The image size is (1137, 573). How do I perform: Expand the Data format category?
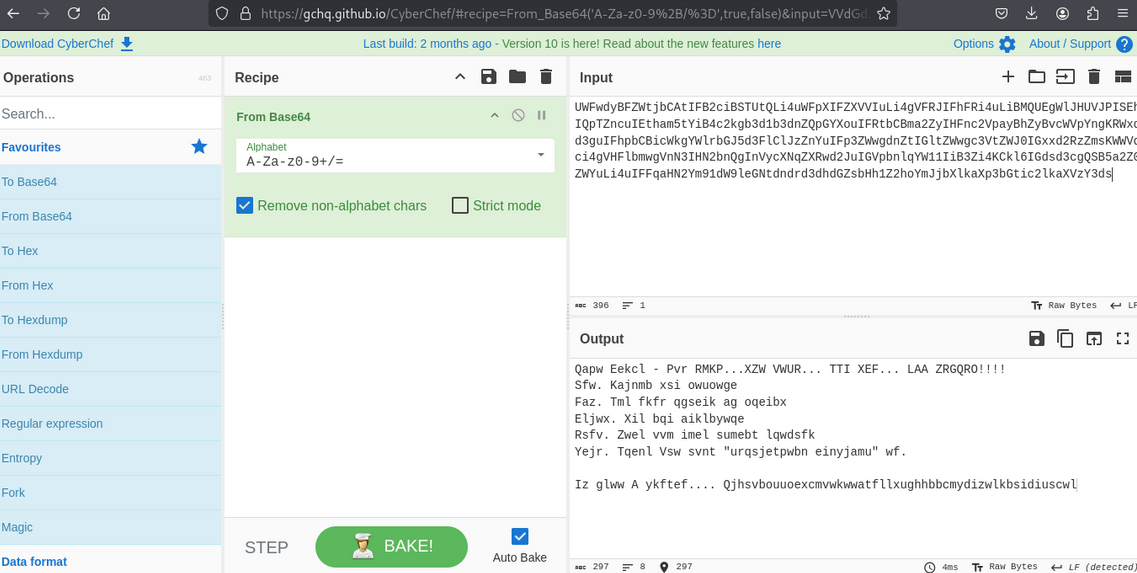pyautogui.click(x=34, y=561)
